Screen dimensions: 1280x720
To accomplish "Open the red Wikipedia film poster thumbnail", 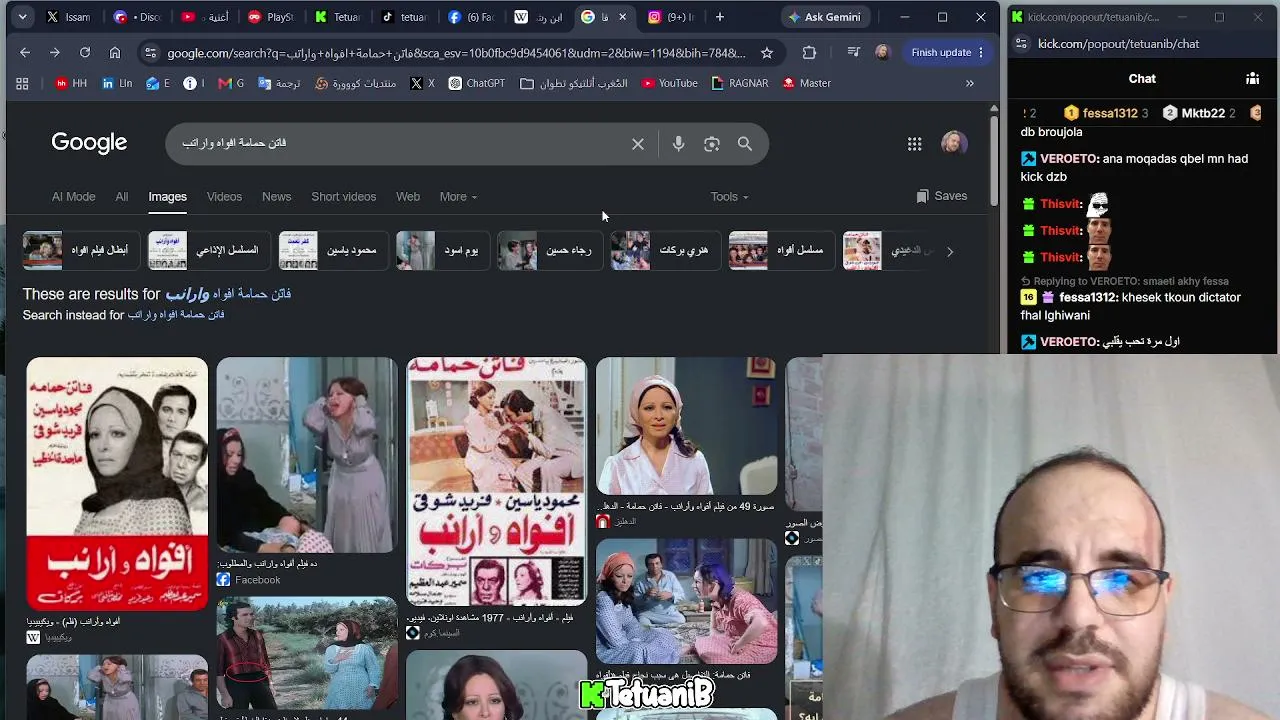I will (x=117, y=483).
